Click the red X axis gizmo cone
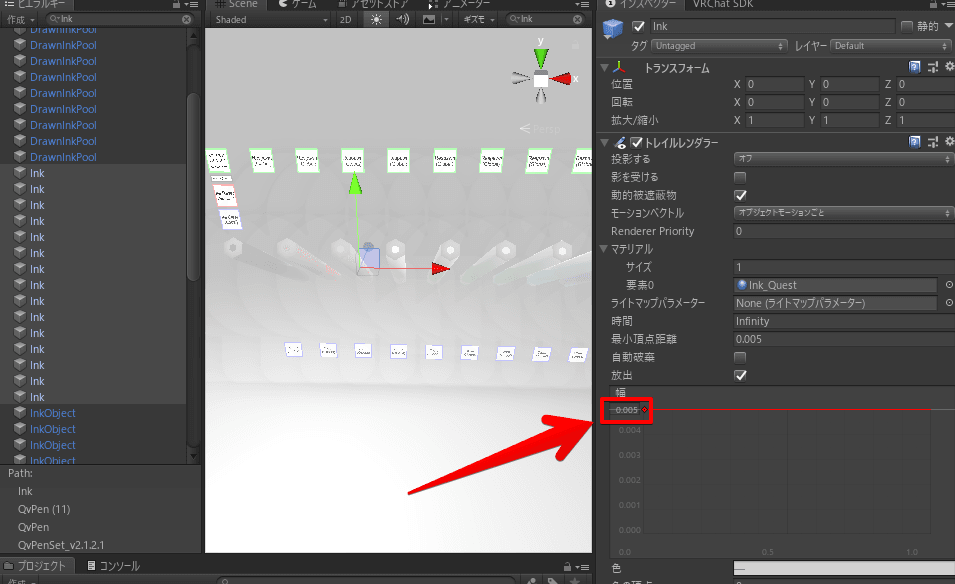 (x=563, y=79)
